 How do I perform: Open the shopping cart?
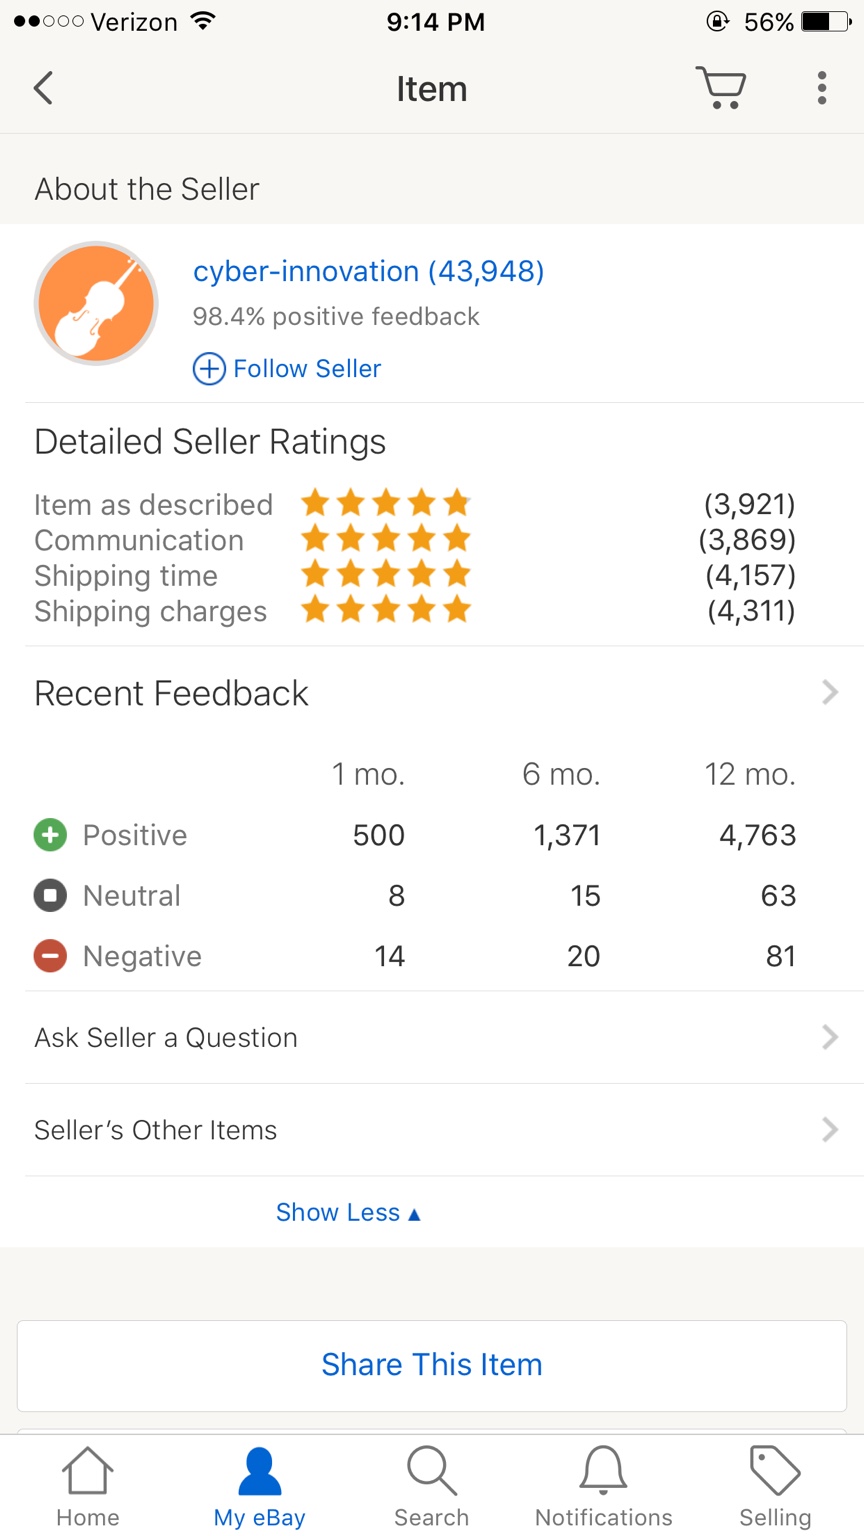click(721, 88)
